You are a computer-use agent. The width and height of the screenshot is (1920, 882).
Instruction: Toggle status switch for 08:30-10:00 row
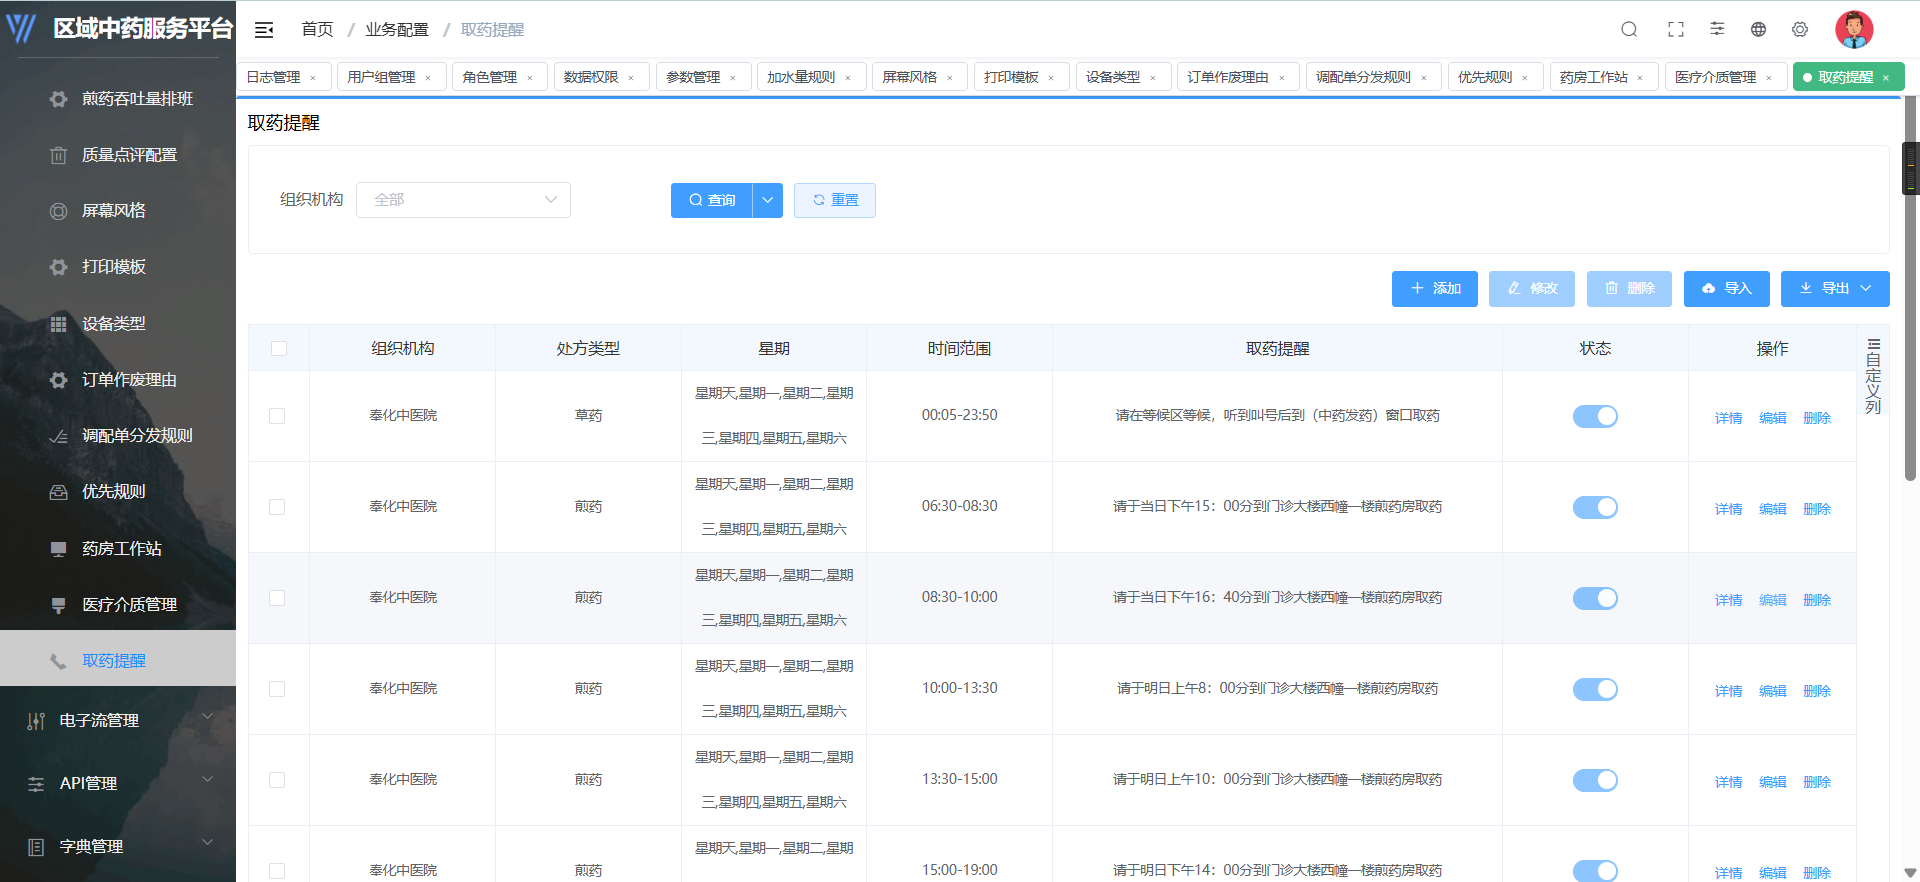click(1595, 598)
